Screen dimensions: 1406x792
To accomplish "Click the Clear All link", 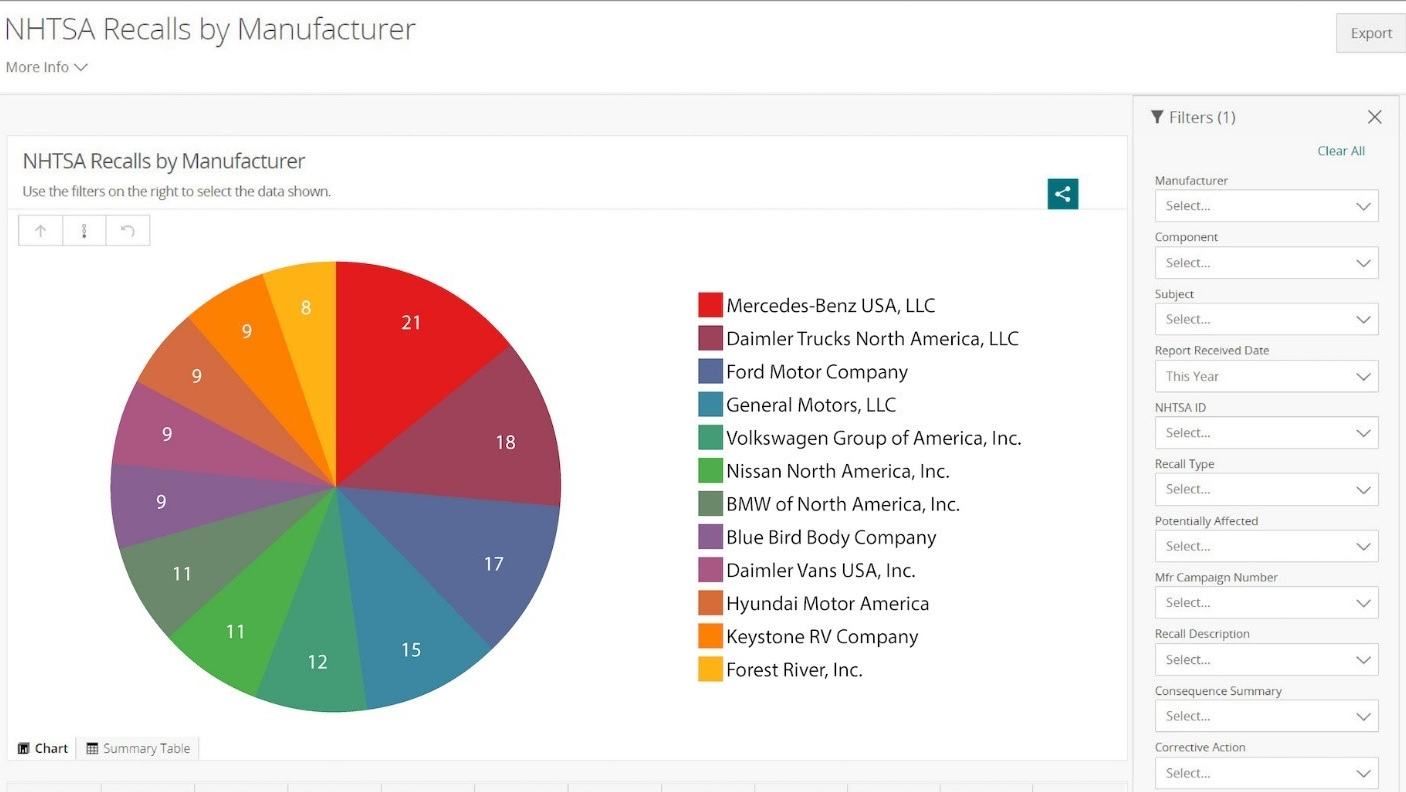I will click(x=1340, y=151).
